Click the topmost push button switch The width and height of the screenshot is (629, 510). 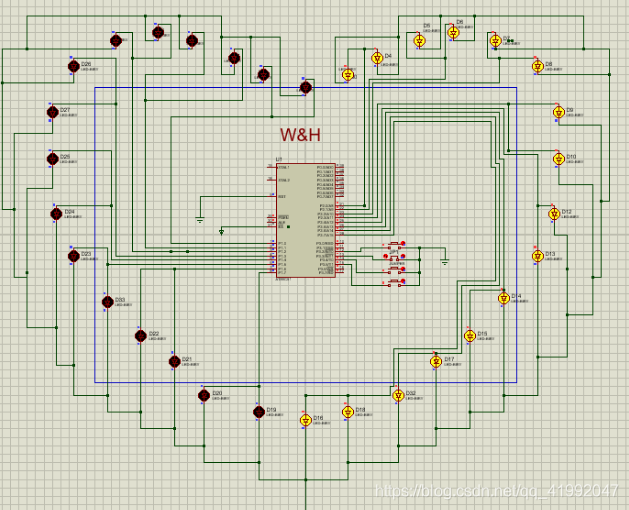394,244
